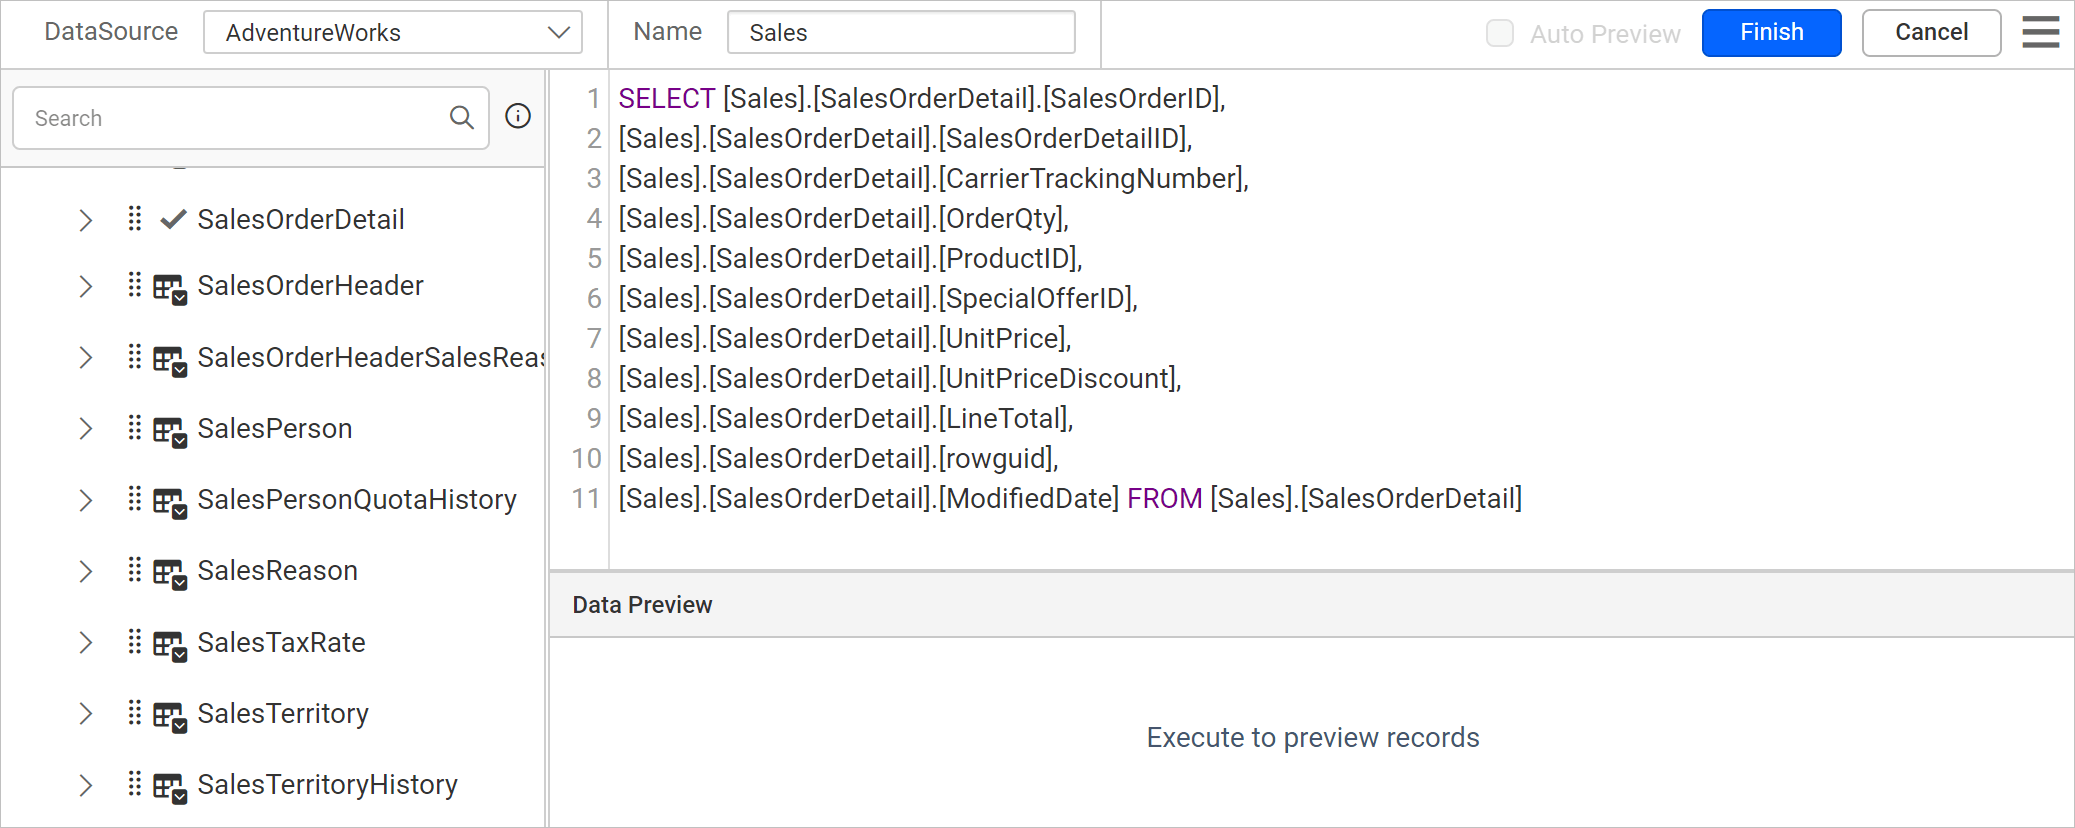Click the drag handle beside SalesTerritoryHistory
The width and height of the screenshot is (2075, 828).
[135, 785]
